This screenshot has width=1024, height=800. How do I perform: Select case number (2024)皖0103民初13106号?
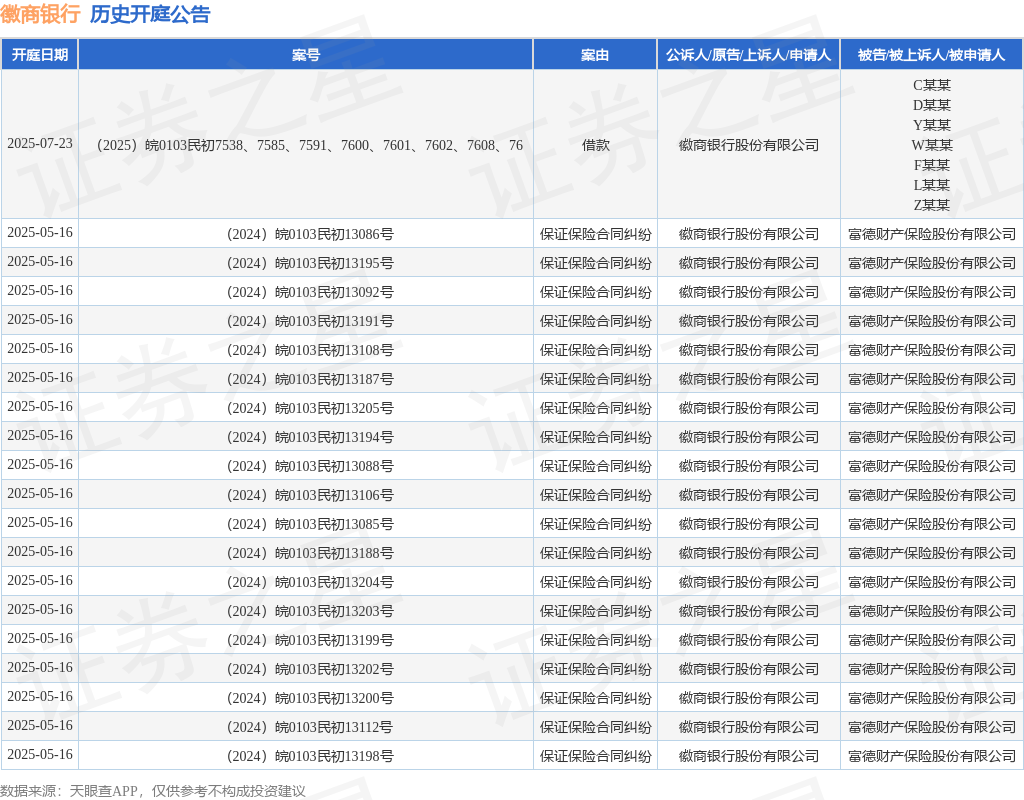pyautogui.click(x=310, y=496)
